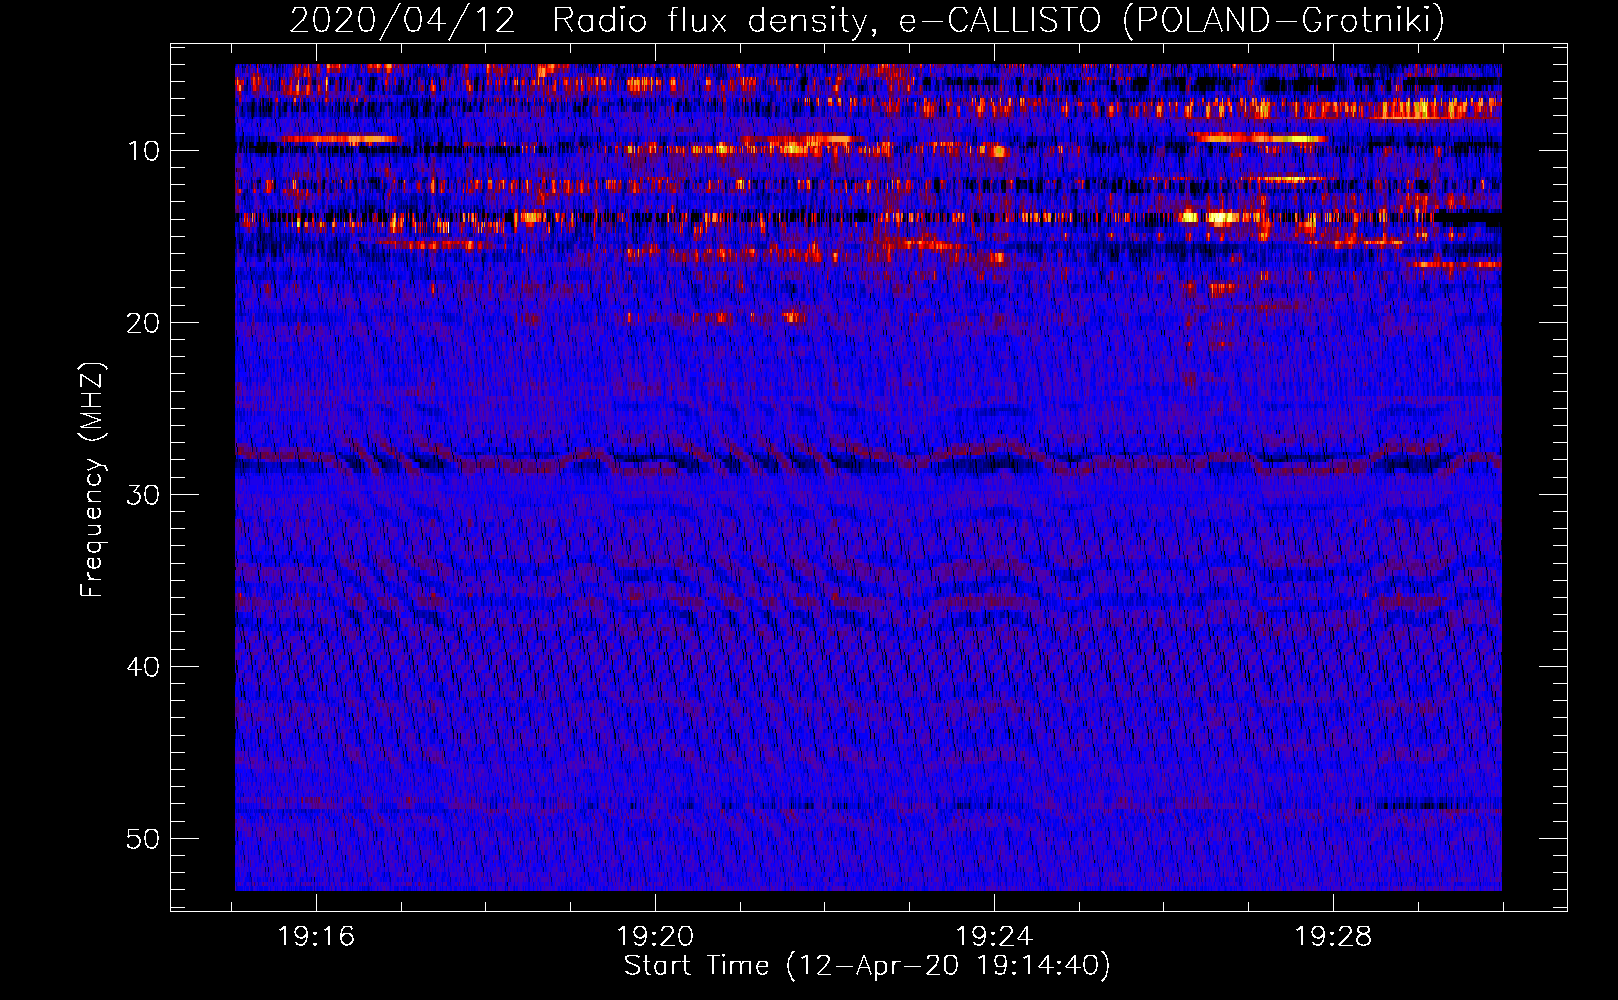Click the plot title mentioning e-CALLISTO POLAND-Grotniki
Image resolution: width=1618 pixels, height=1000 pixels.
[x=867, y=20]
